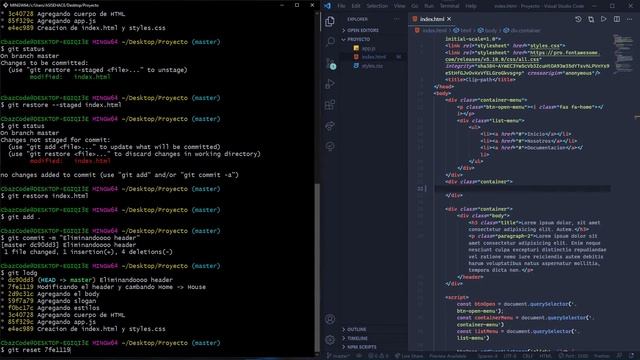Click the editor minimap
This screenshot has width=640, height=360.
click(622, 53)
